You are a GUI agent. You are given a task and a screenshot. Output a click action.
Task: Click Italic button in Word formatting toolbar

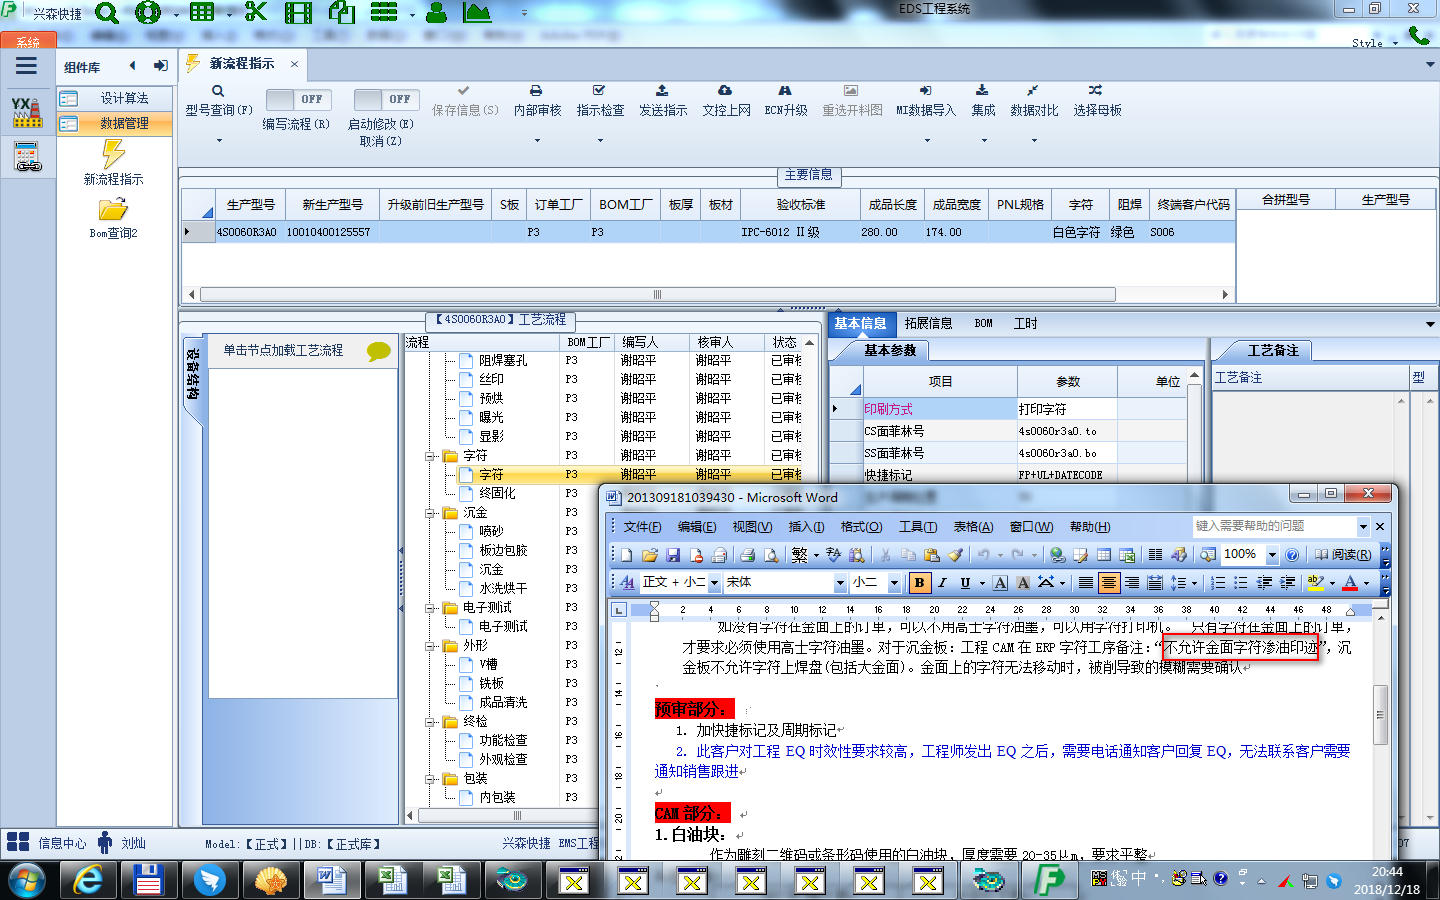click(x=942, y=582)
